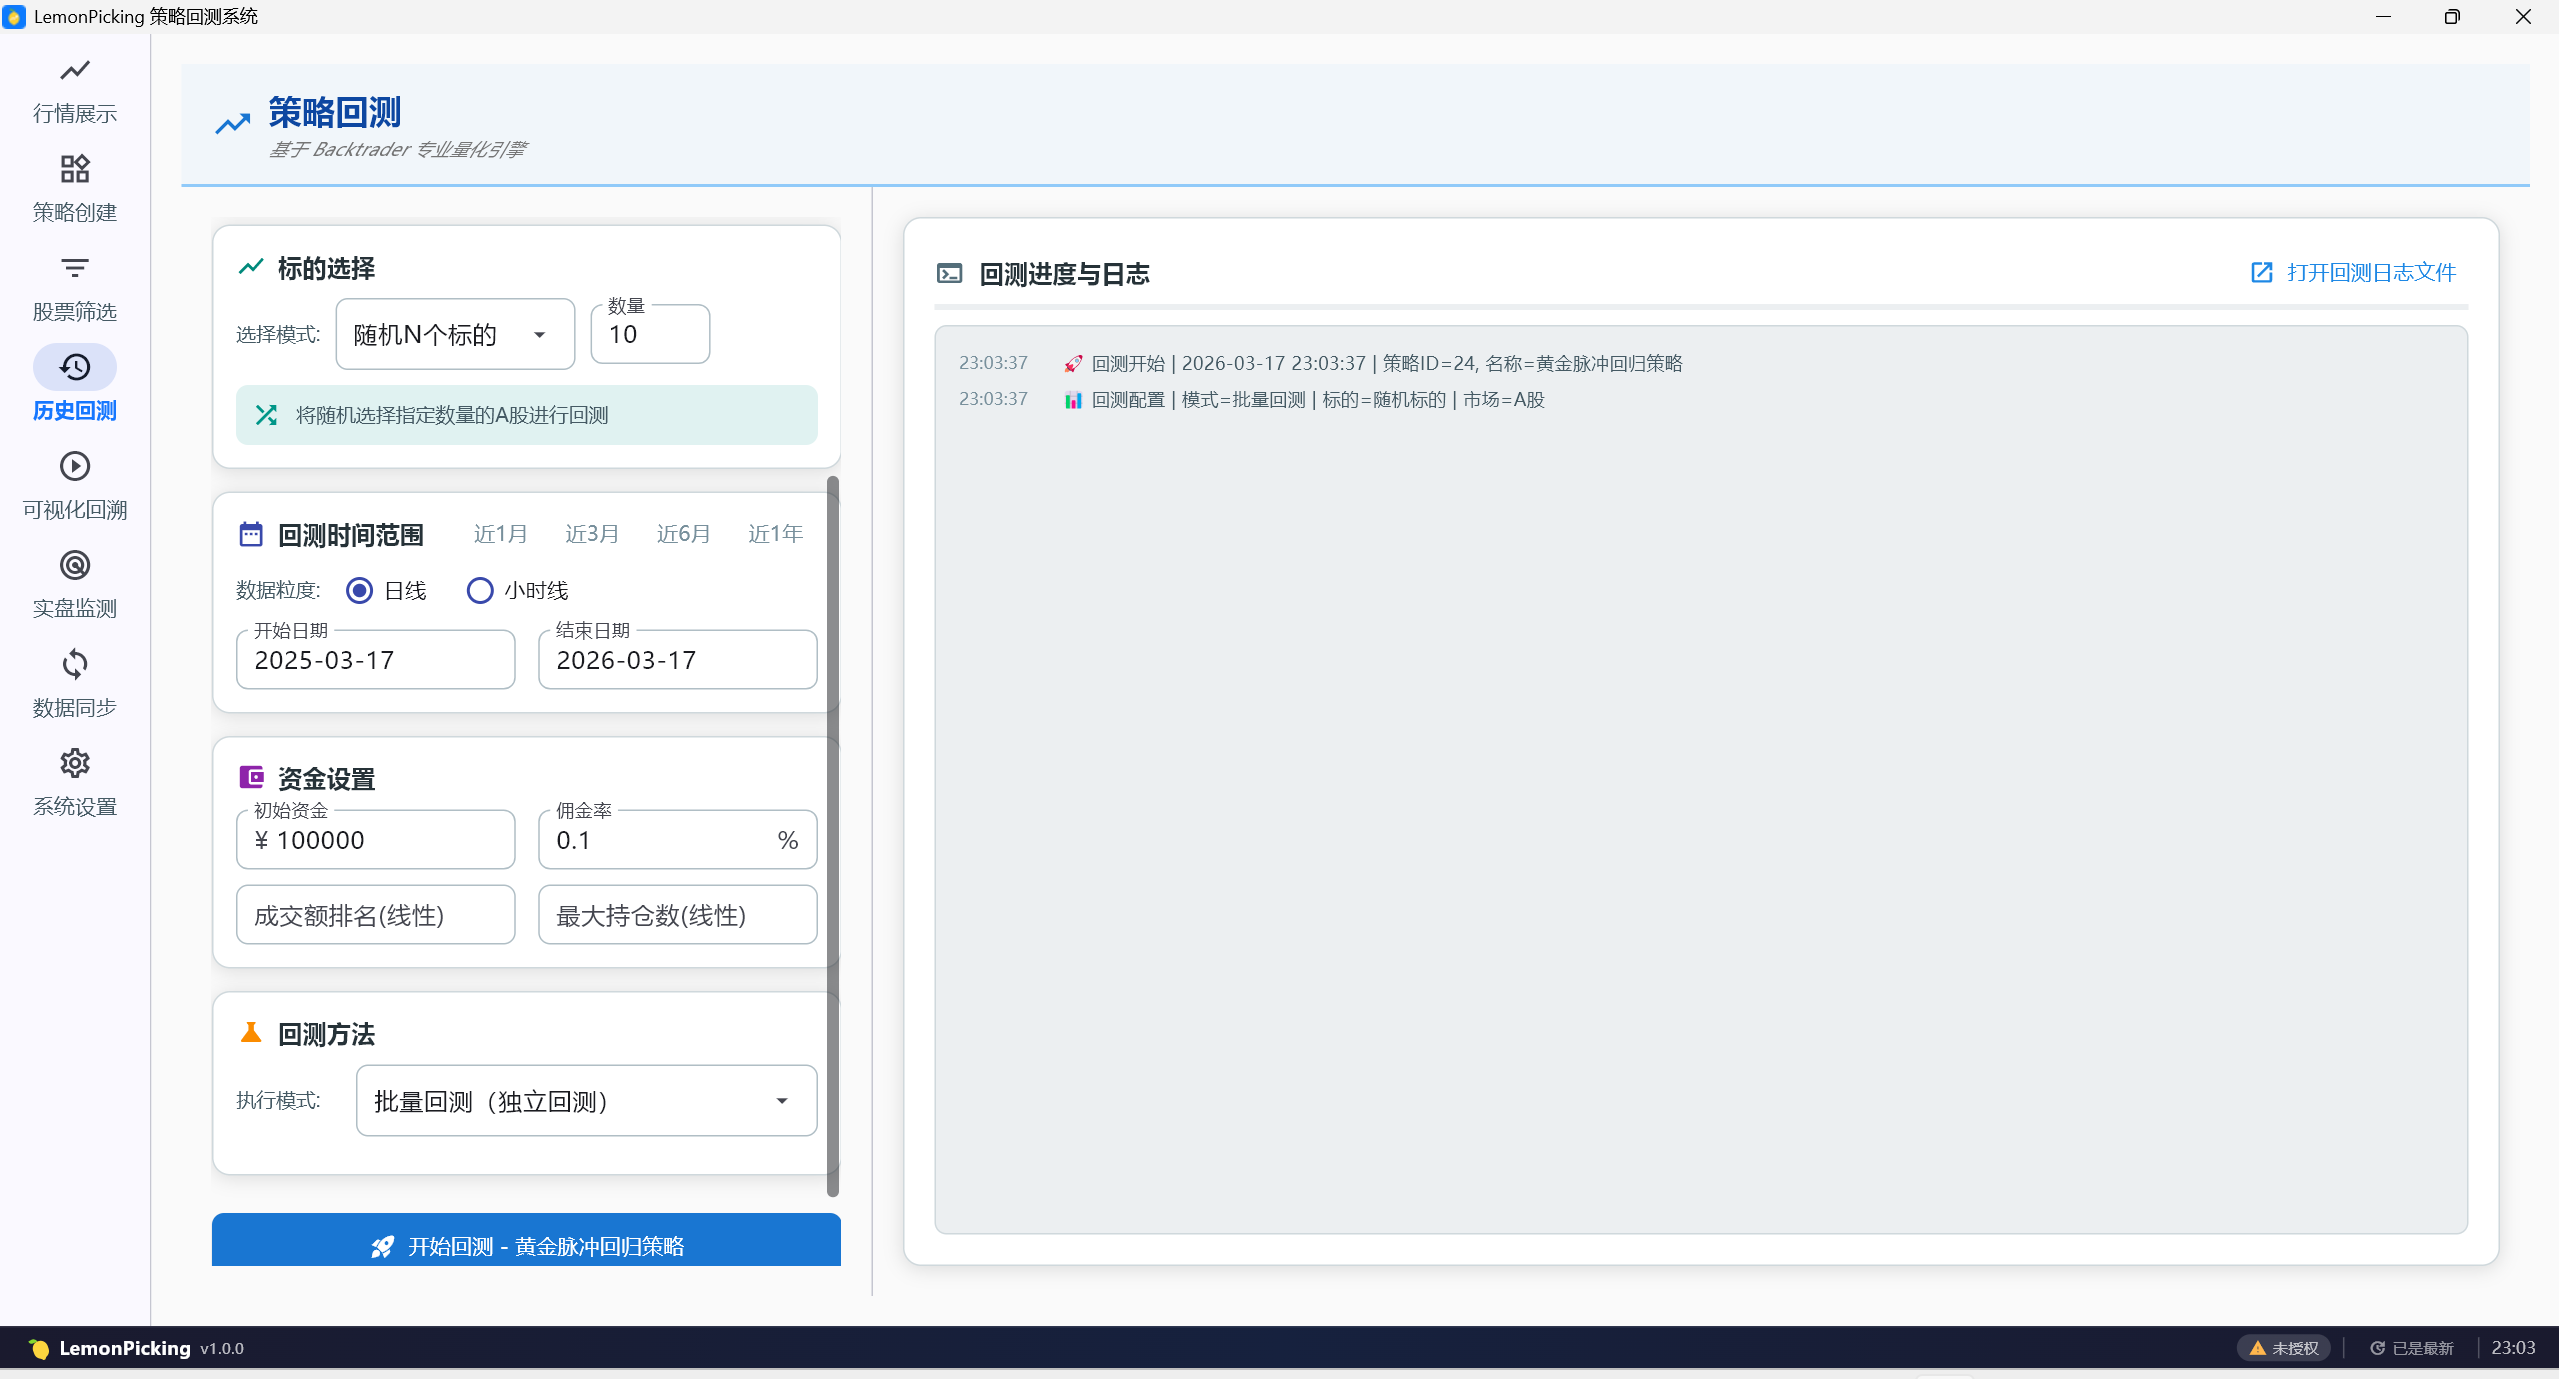Open the 实盘监测 live monitoring icon
The height and width of the screenshot is (1379, 2559).
[75, 566]
